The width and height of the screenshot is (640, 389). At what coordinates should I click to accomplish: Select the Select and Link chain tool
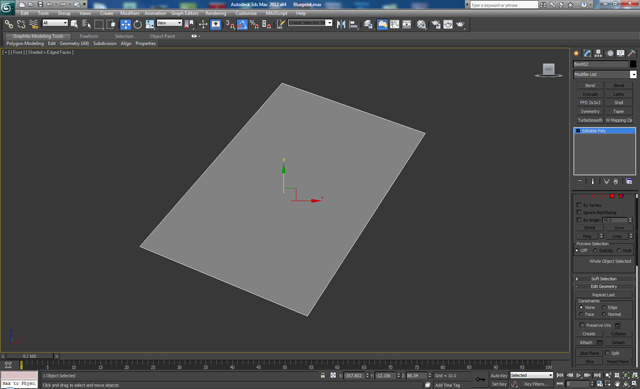(9, 24)
